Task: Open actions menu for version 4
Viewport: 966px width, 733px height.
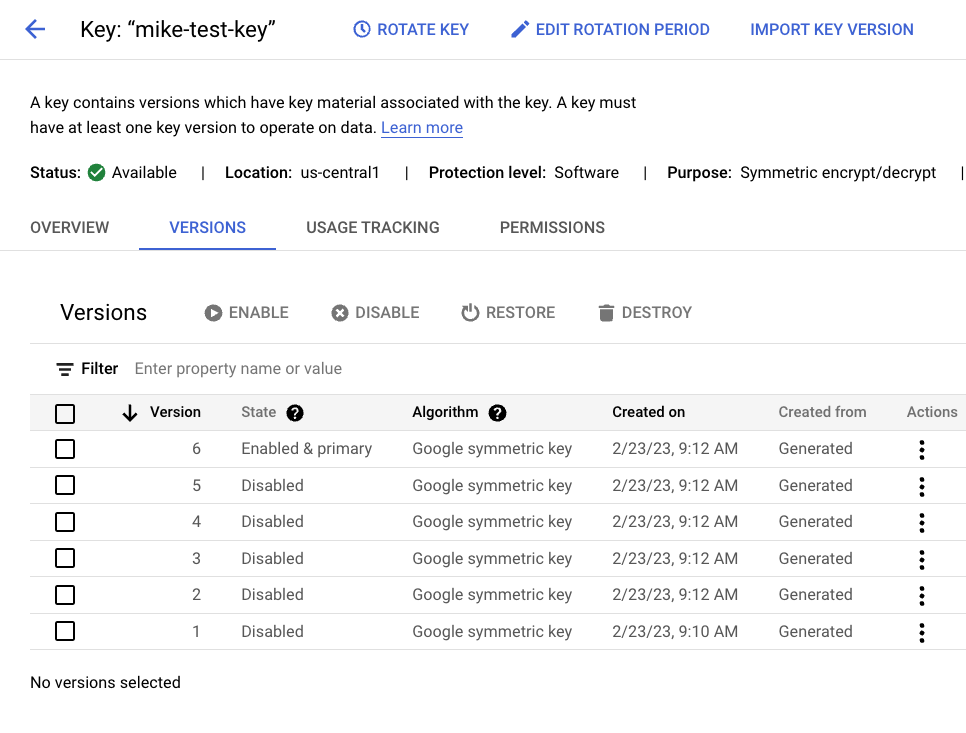Action: [922, 522]
